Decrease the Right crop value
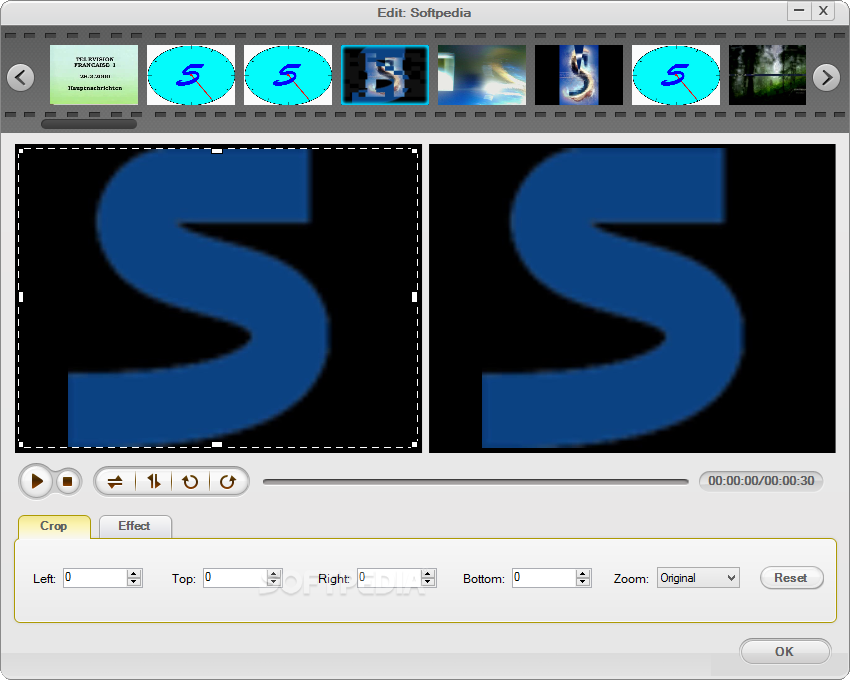The image size is (850, 680). tap(428, 582)
